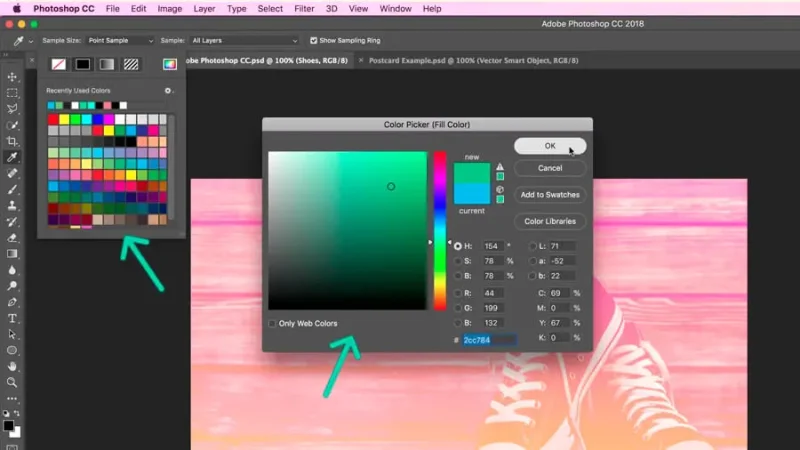Click the foreground color swatch in toolbar

click(x=8, y=426)
